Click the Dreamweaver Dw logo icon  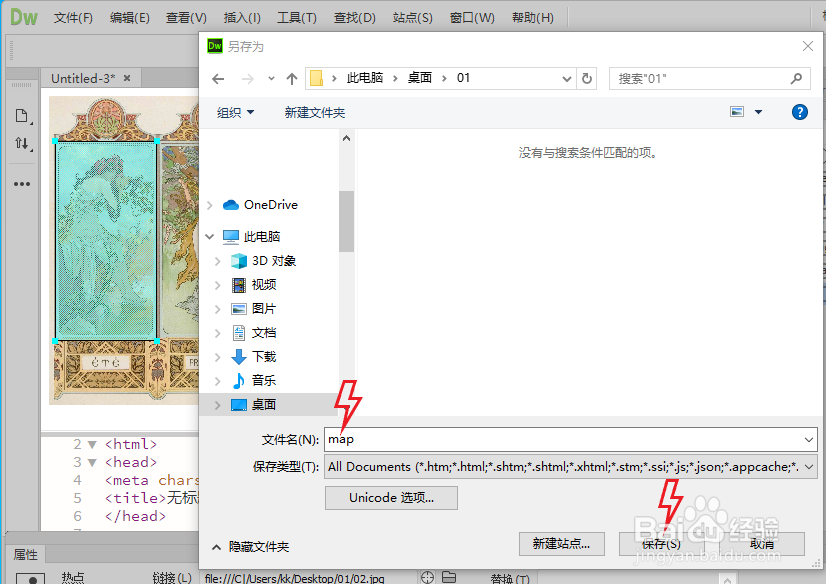(x=24, y=17)
